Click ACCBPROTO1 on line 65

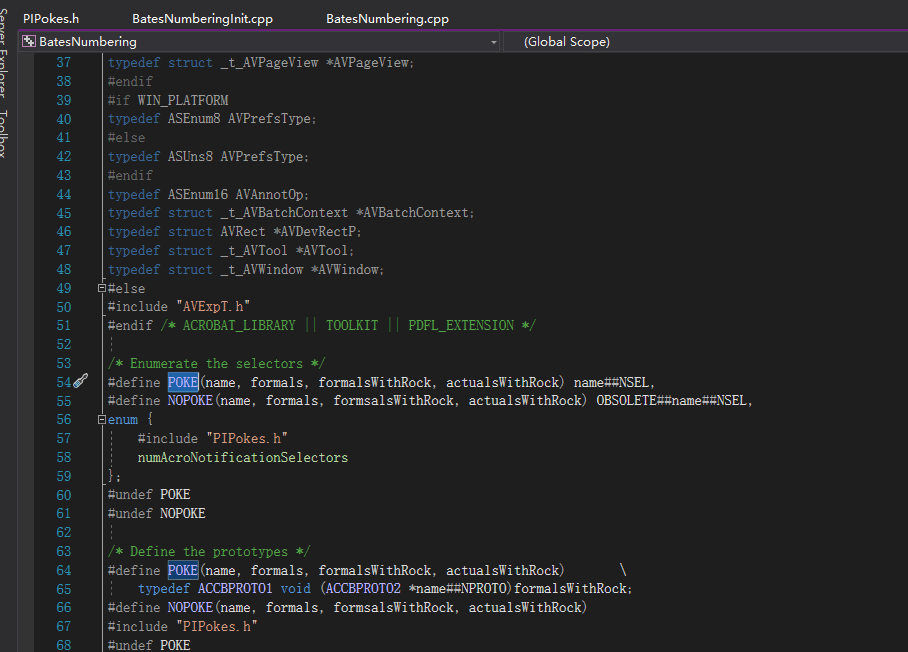[x=235, y=589]
